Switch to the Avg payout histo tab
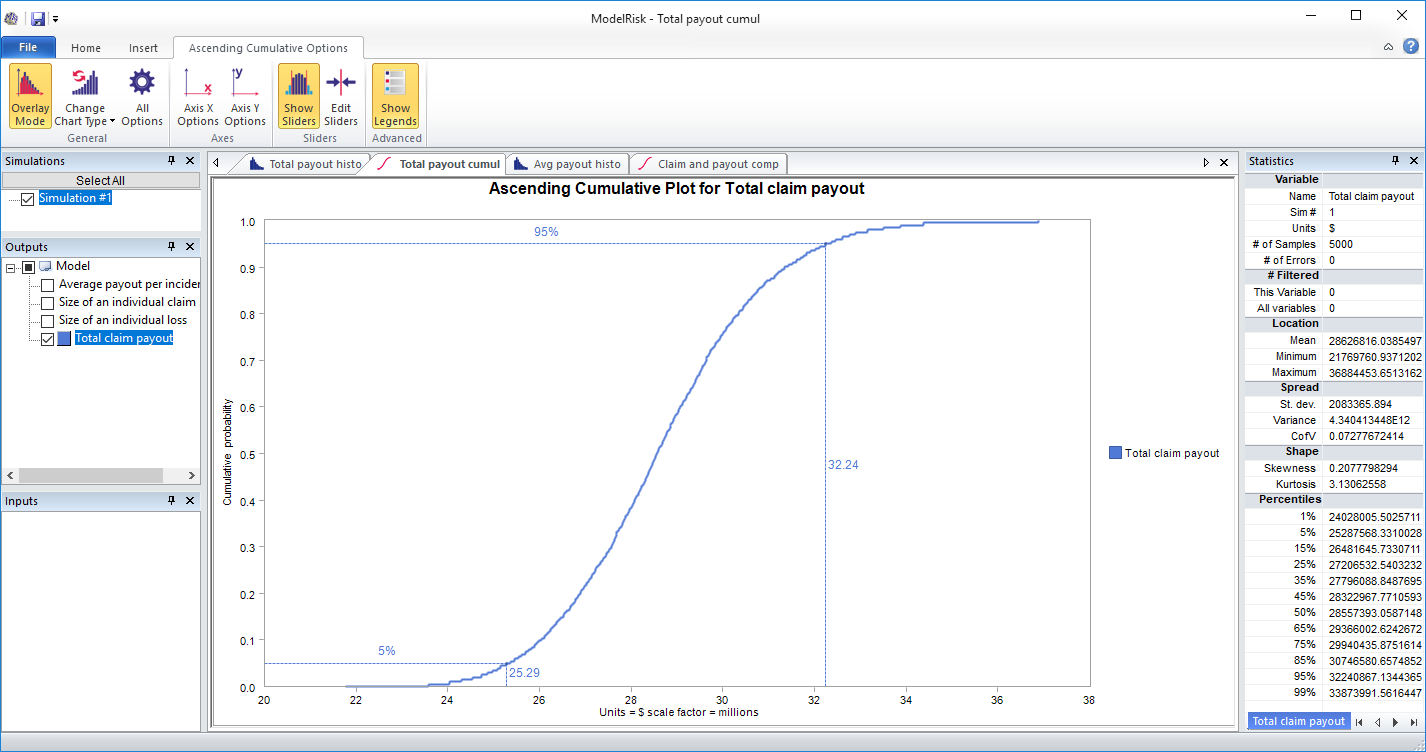Viewport: 1426px width, 752px height. pyautogui.click(x=567, y=163)
